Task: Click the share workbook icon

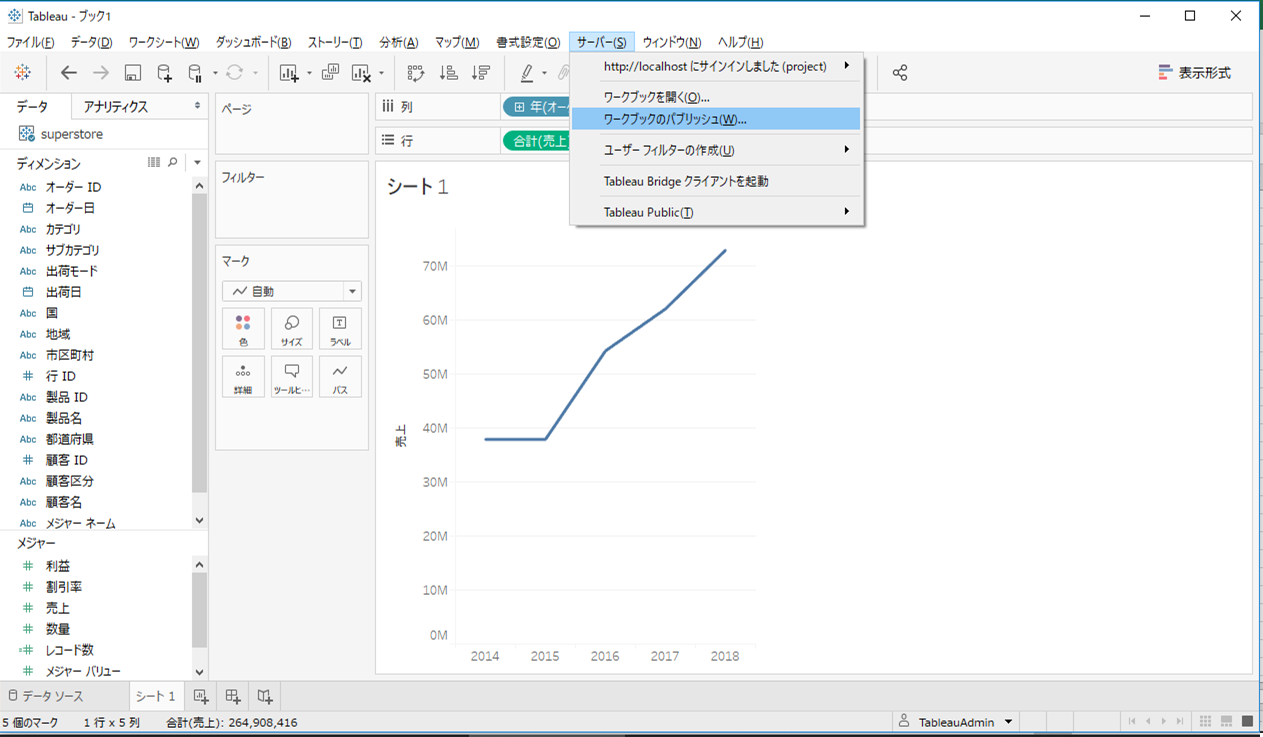Action: 900,72
